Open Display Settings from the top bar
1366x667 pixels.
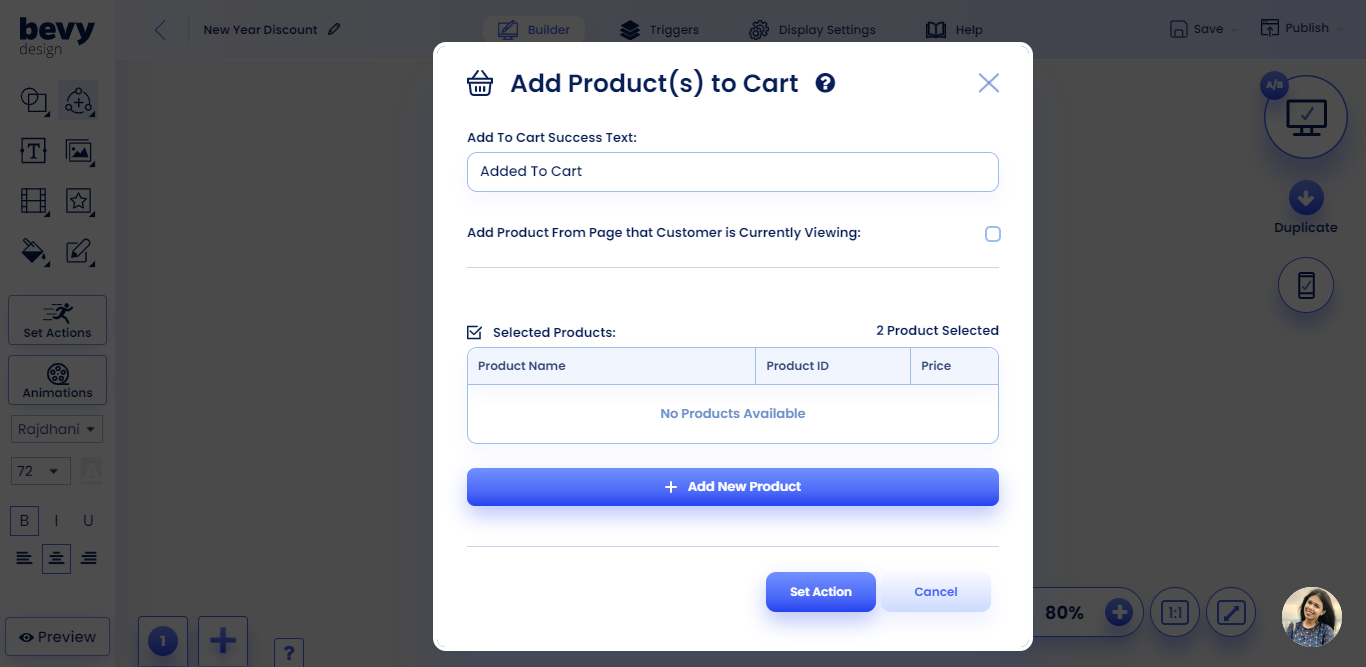[x=812, y=29]
